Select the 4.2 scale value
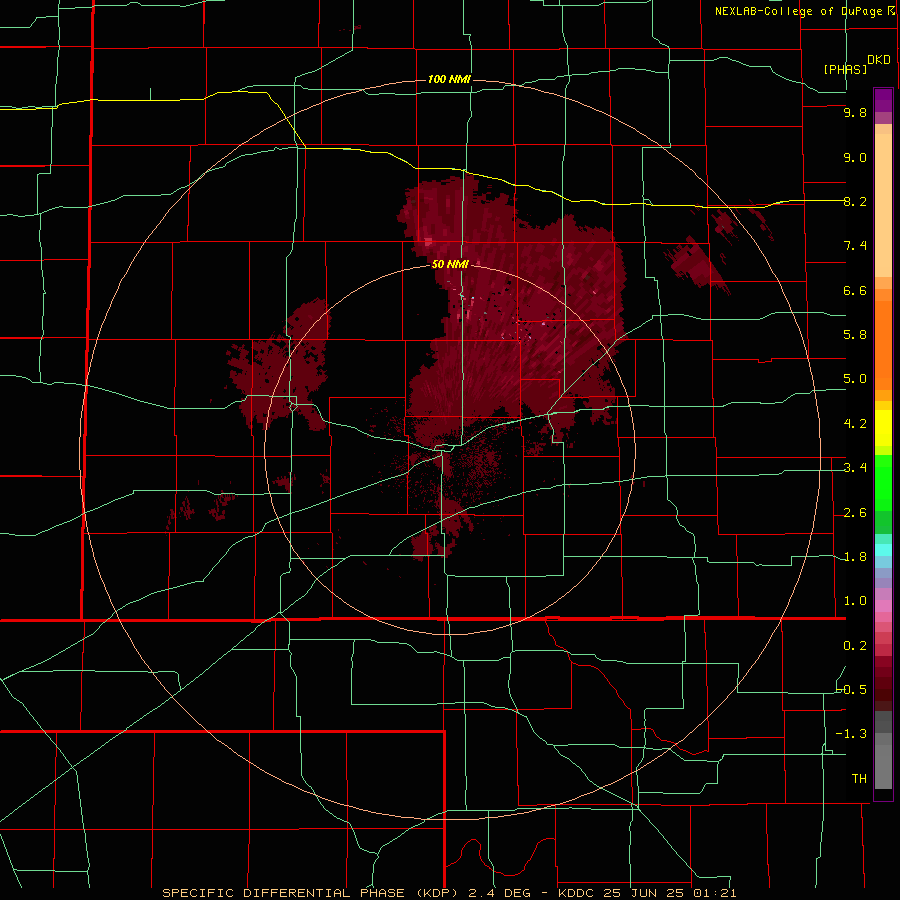This screenshot has height=900, width=900. click(x=855, y=424)
